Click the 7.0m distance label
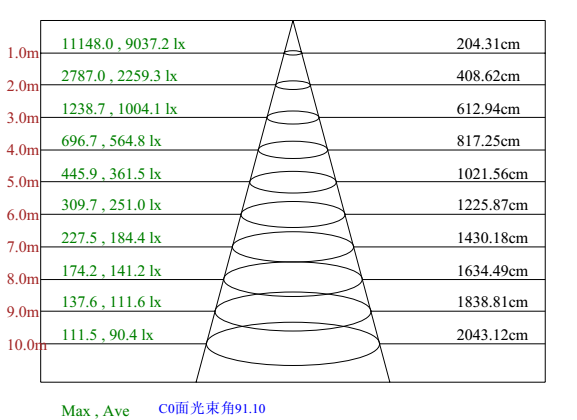This screenshot has height=420, width=577. click(23, 247)
